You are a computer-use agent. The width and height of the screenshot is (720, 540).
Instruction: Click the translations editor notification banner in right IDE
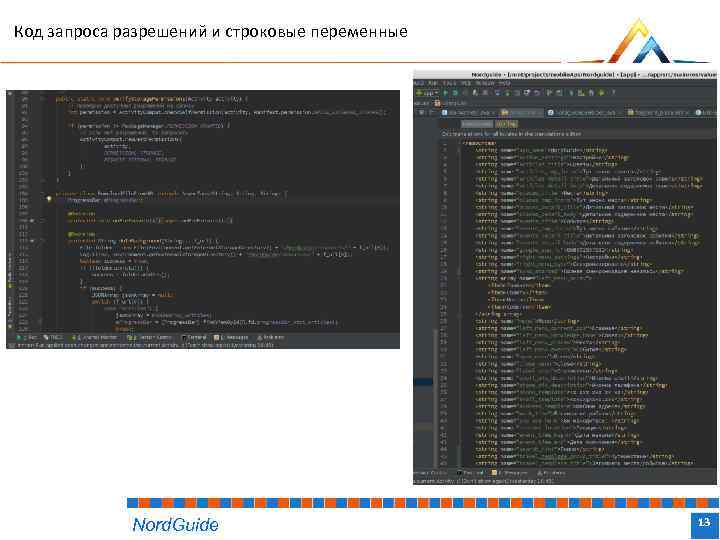click(x=578, y=134)
